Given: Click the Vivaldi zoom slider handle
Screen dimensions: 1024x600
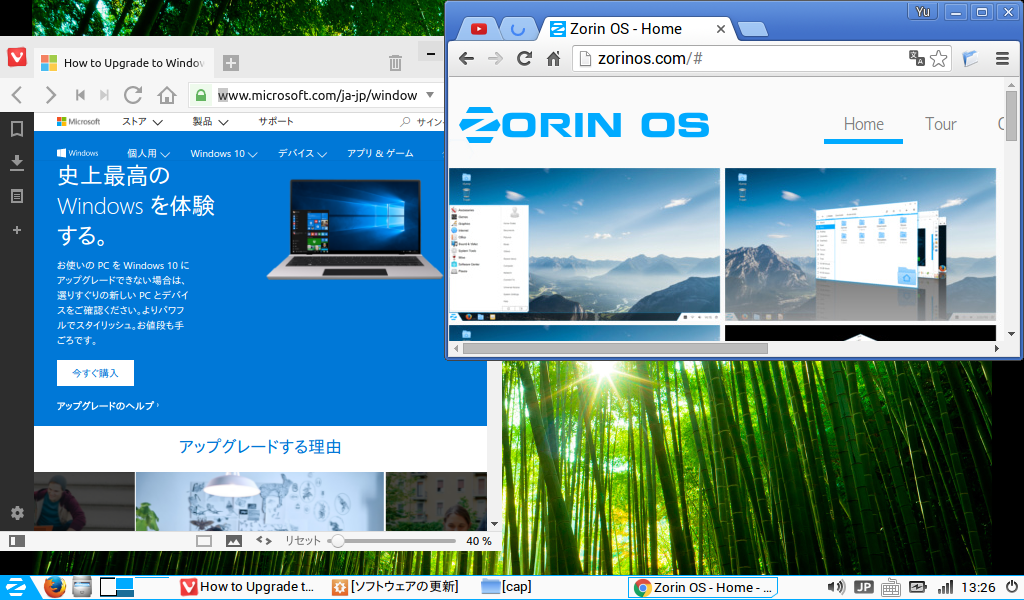Looking at the screenshot, I should pyautogui.click(x=337, y=541).
